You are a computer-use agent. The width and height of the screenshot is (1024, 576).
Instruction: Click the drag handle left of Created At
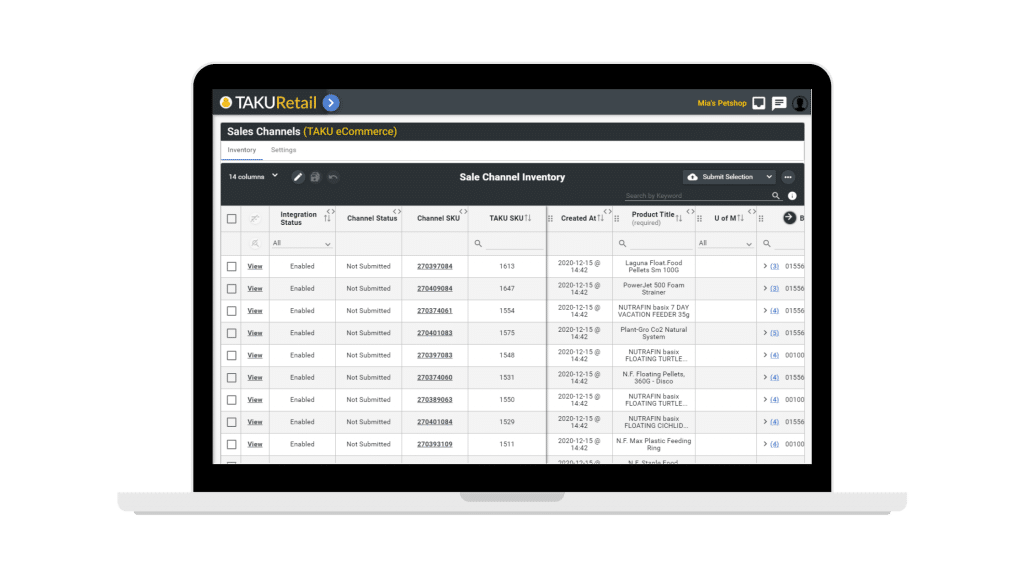[x=551, y=219]
